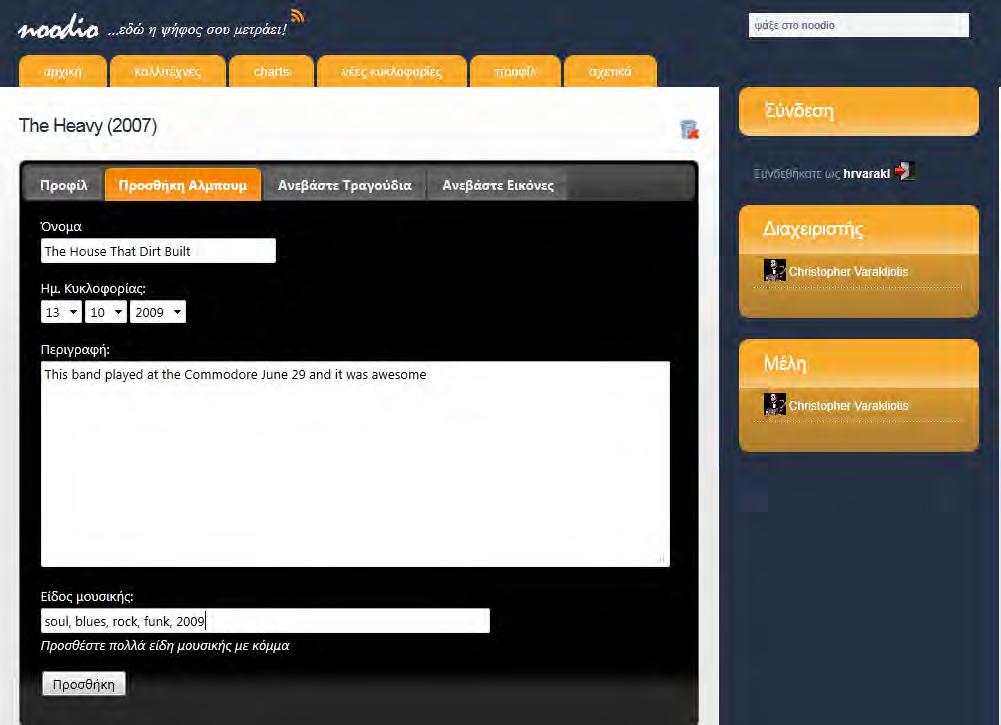The height and width of the screenshot is (725, 1001).
Task: Open the σχετικά navigation tab
Action: 610,71
